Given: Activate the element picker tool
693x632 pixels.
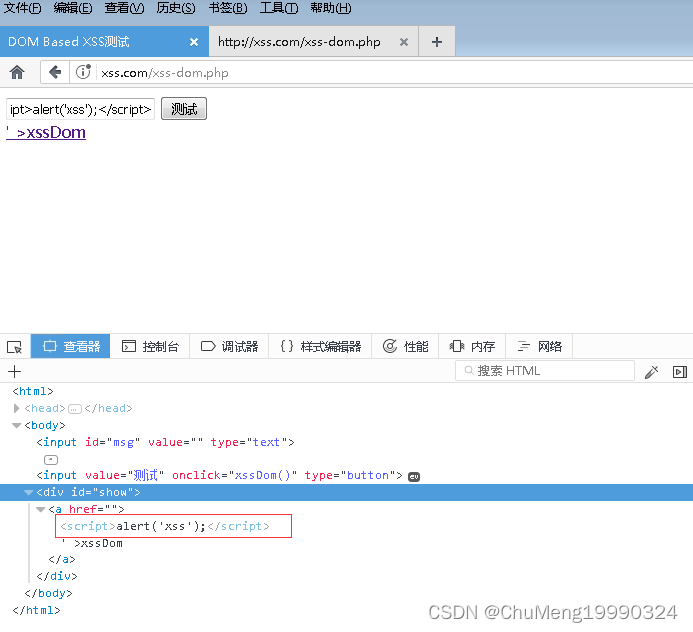Looking at the screenshot, I should coord(15,346).
